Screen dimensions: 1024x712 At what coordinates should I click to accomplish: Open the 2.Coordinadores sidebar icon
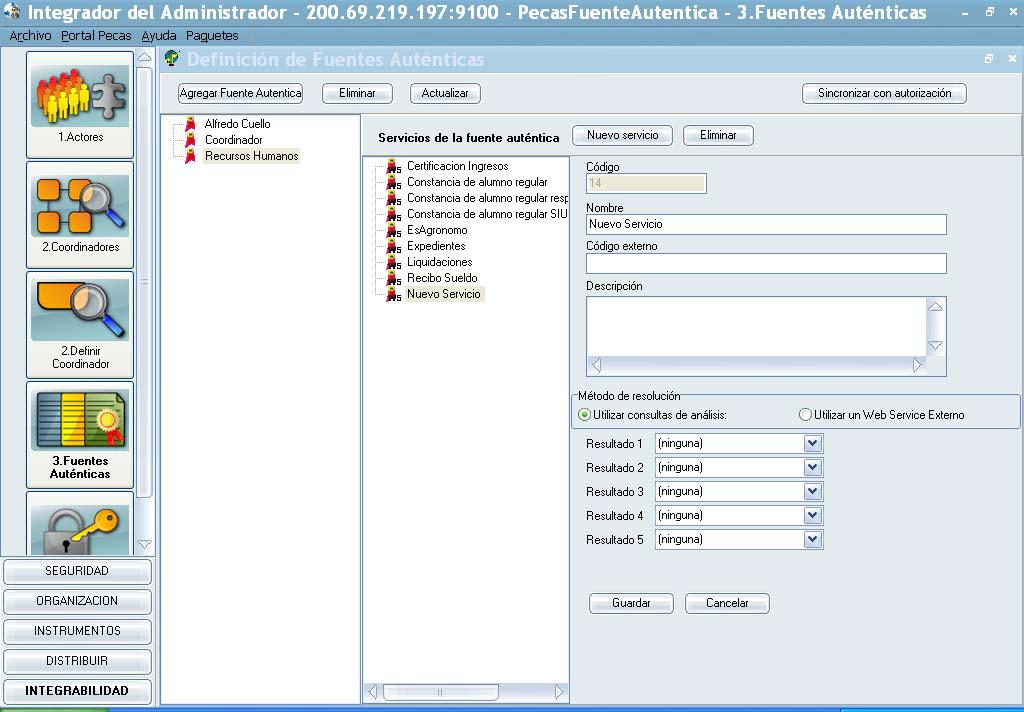coord(79,206)
